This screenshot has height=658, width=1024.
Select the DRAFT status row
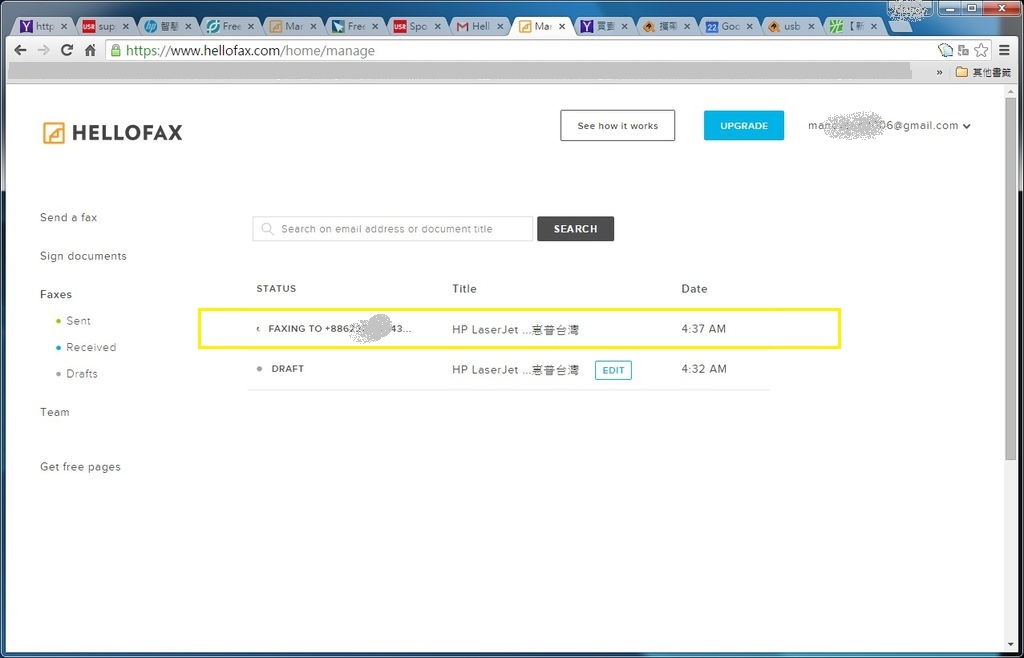point(287,369)
